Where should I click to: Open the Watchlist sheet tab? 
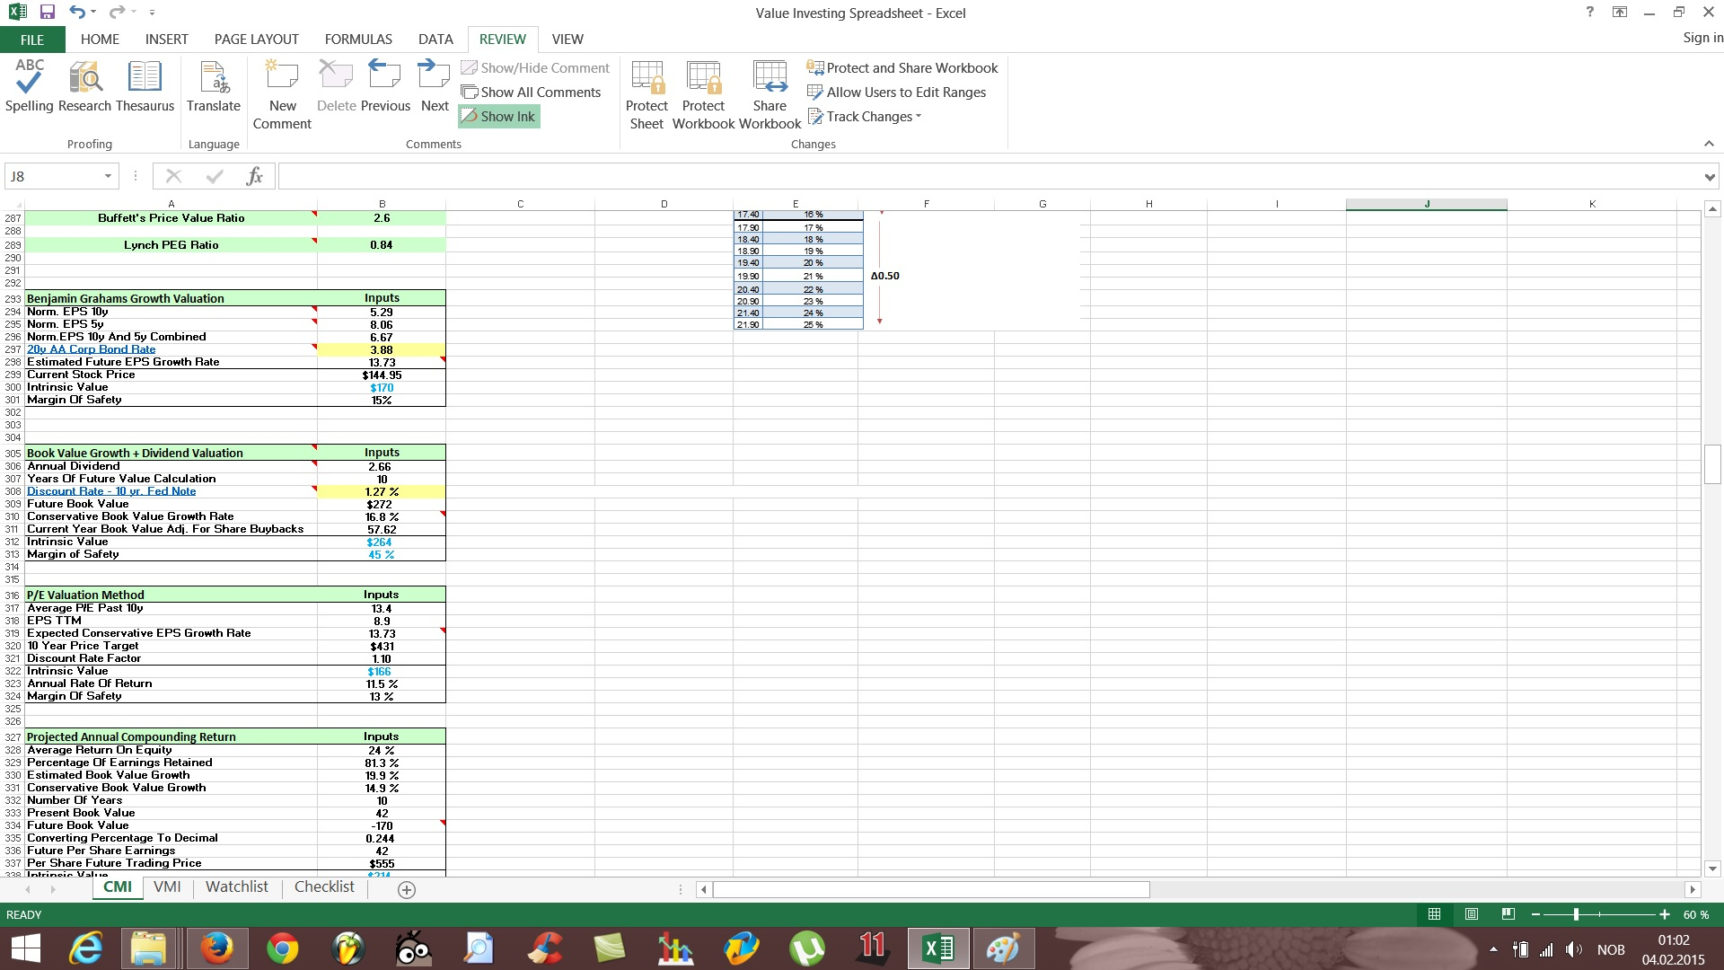[236, 887]
